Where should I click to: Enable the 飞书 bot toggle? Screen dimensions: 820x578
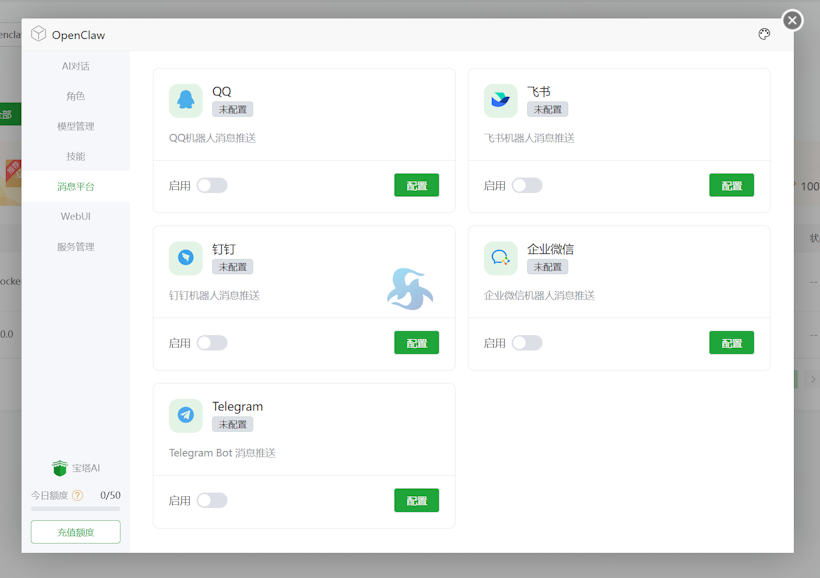(x=527, y=185)
